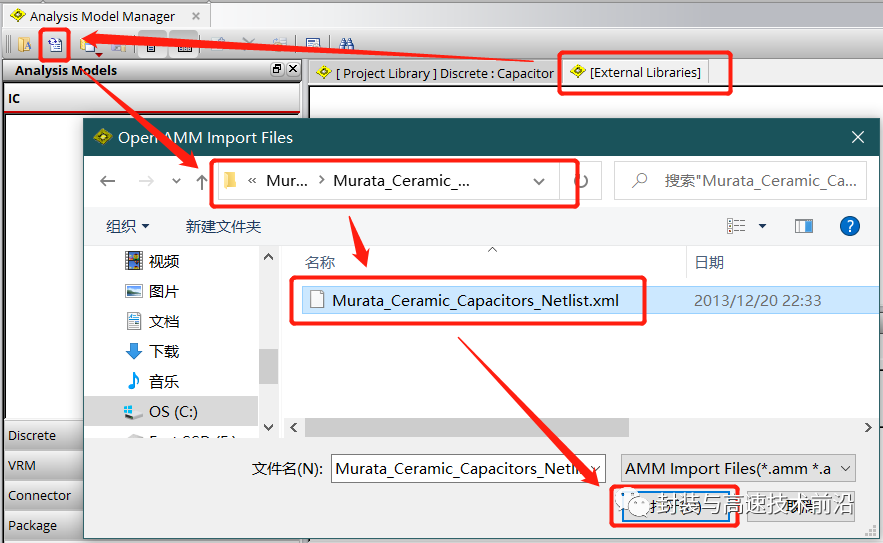
Task: Open AMM Import Files type dropdown
Action: point(738,469)
